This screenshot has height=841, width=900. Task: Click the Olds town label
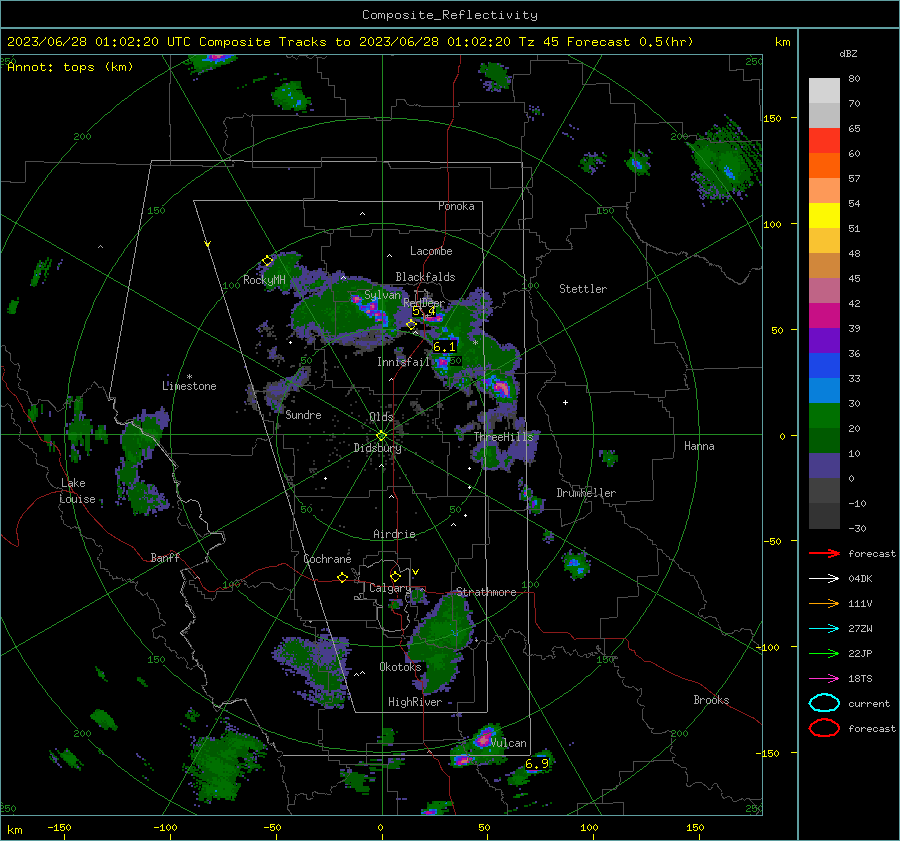(x=381, y=417)
